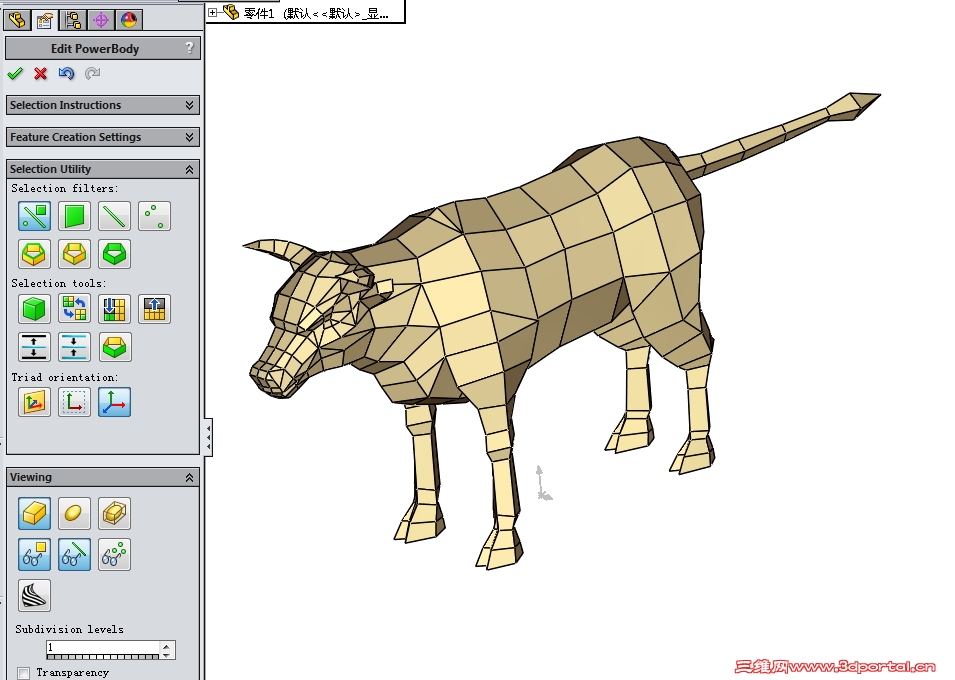
Task: Select the zebra stripes viewing icon
Action: 34,595
